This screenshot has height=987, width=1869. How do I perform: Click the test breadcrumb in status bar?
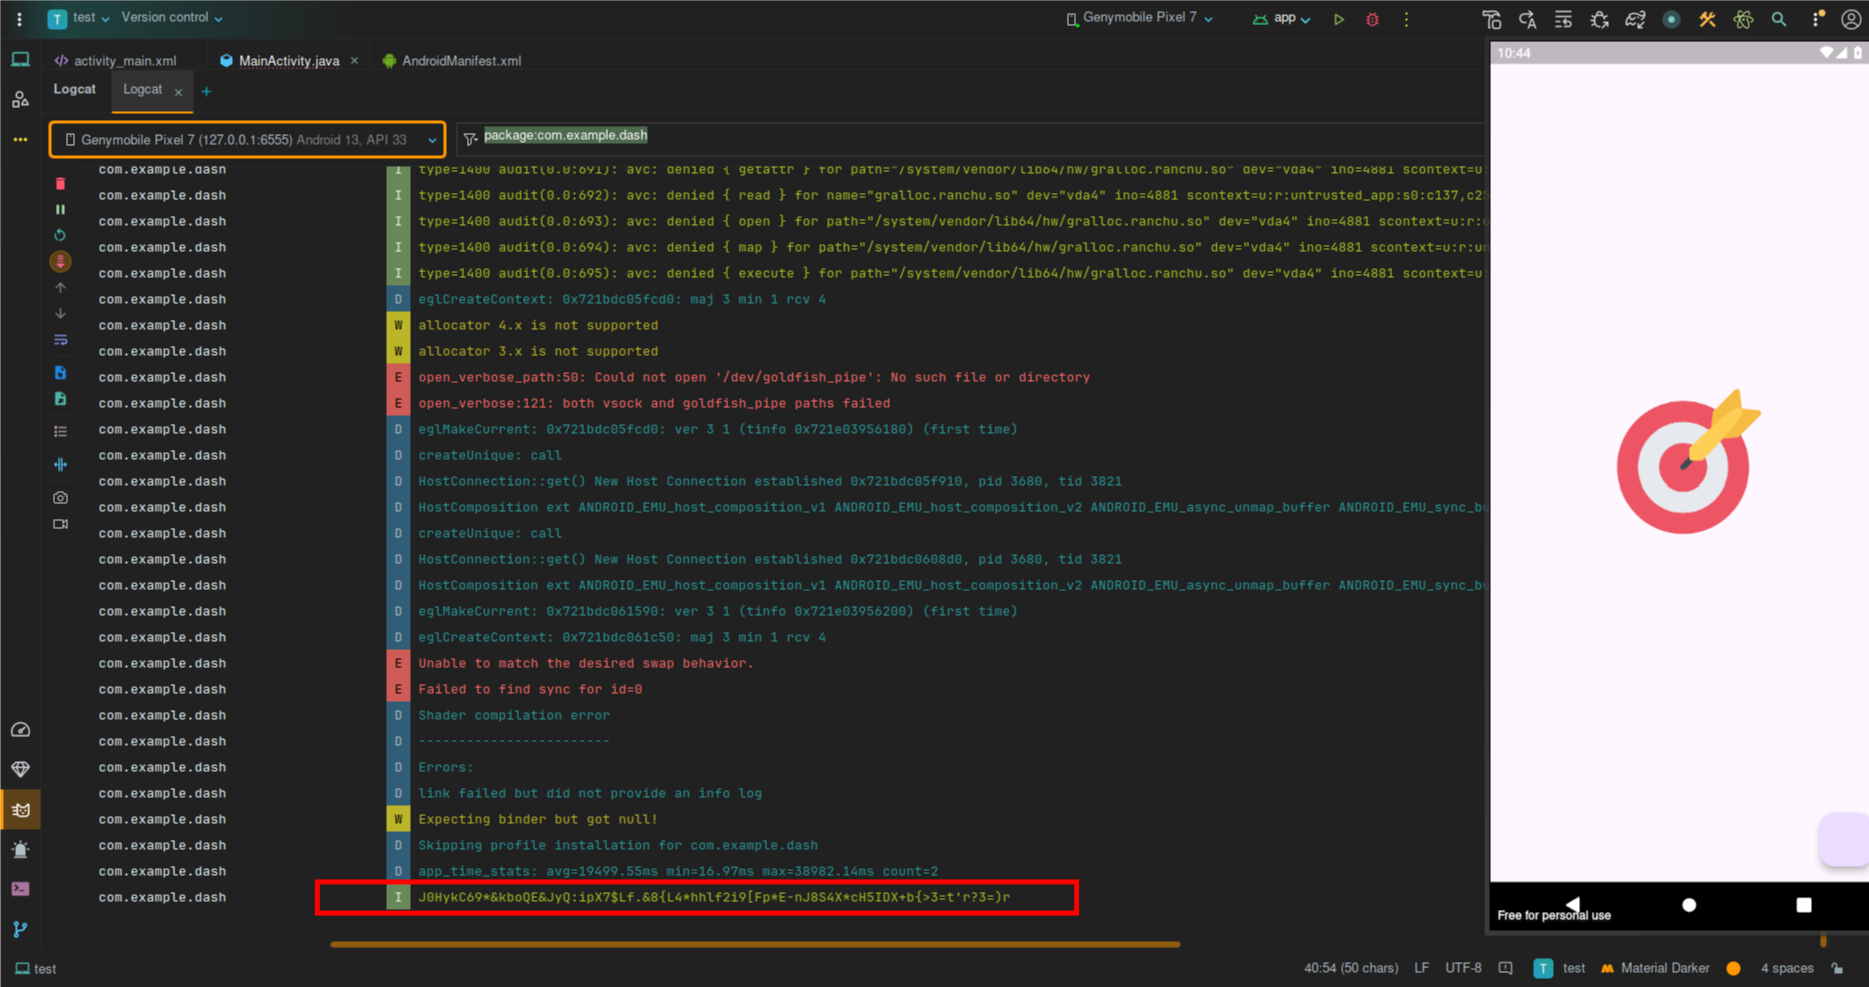point(36,969)
